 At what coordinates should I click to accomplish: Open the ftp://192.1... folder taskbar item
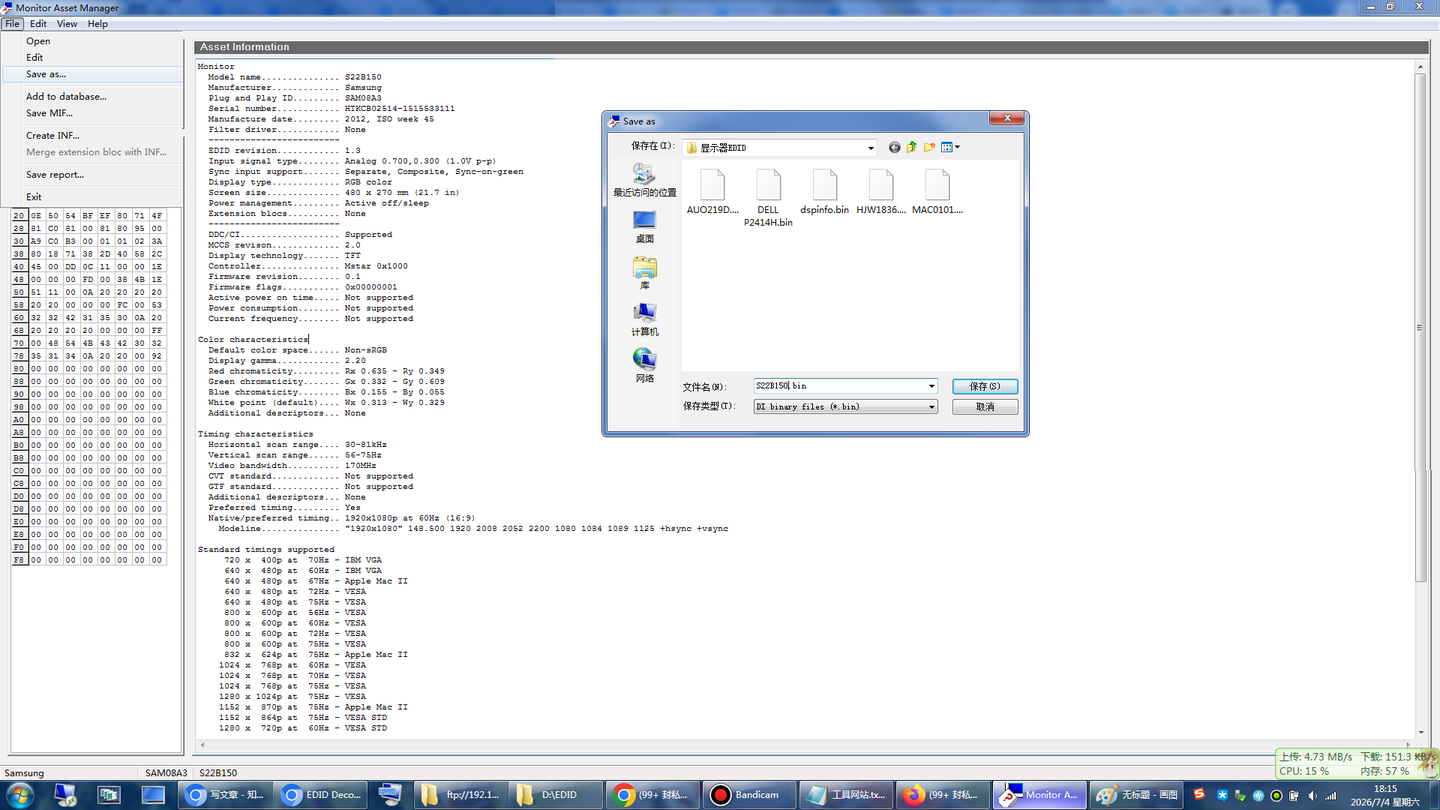click(x=462, y=795)
